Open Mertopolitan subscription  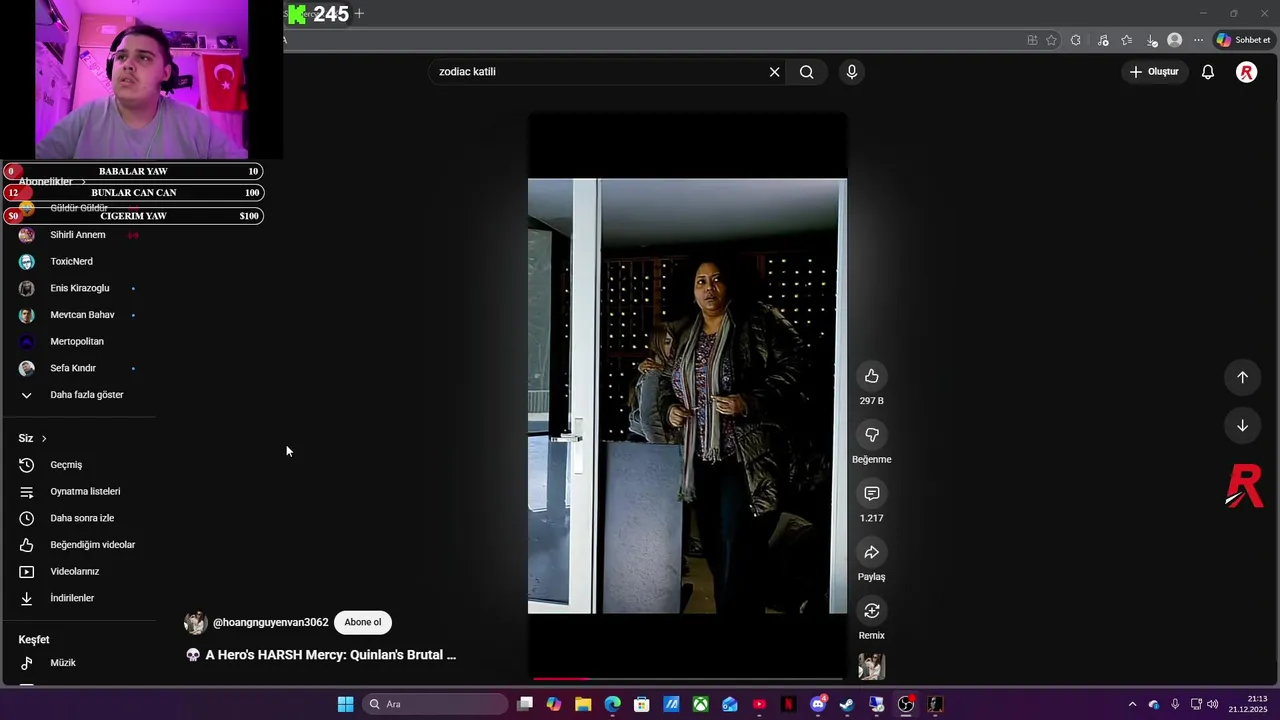pos(77,341)
